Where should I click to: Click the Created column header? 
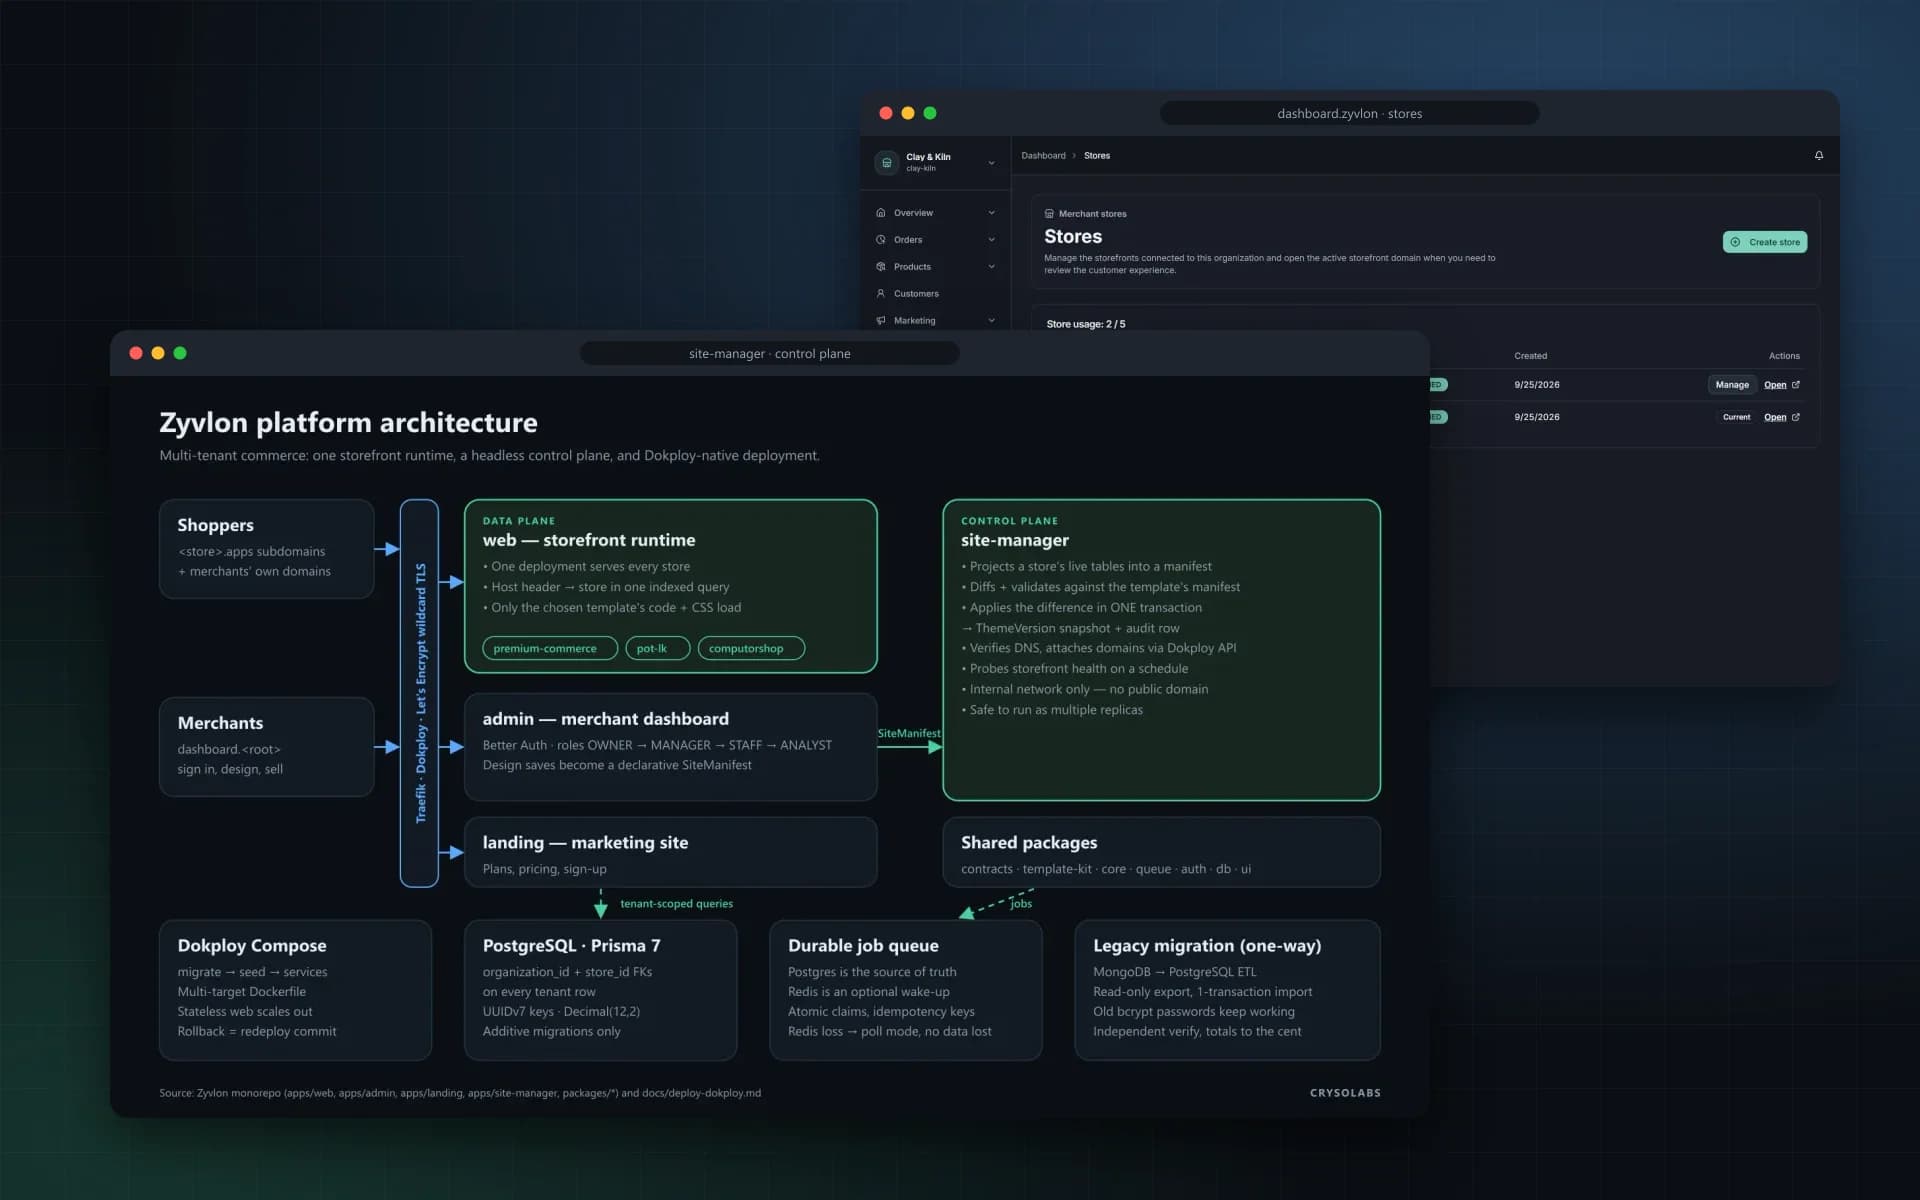pos(1531,356)
